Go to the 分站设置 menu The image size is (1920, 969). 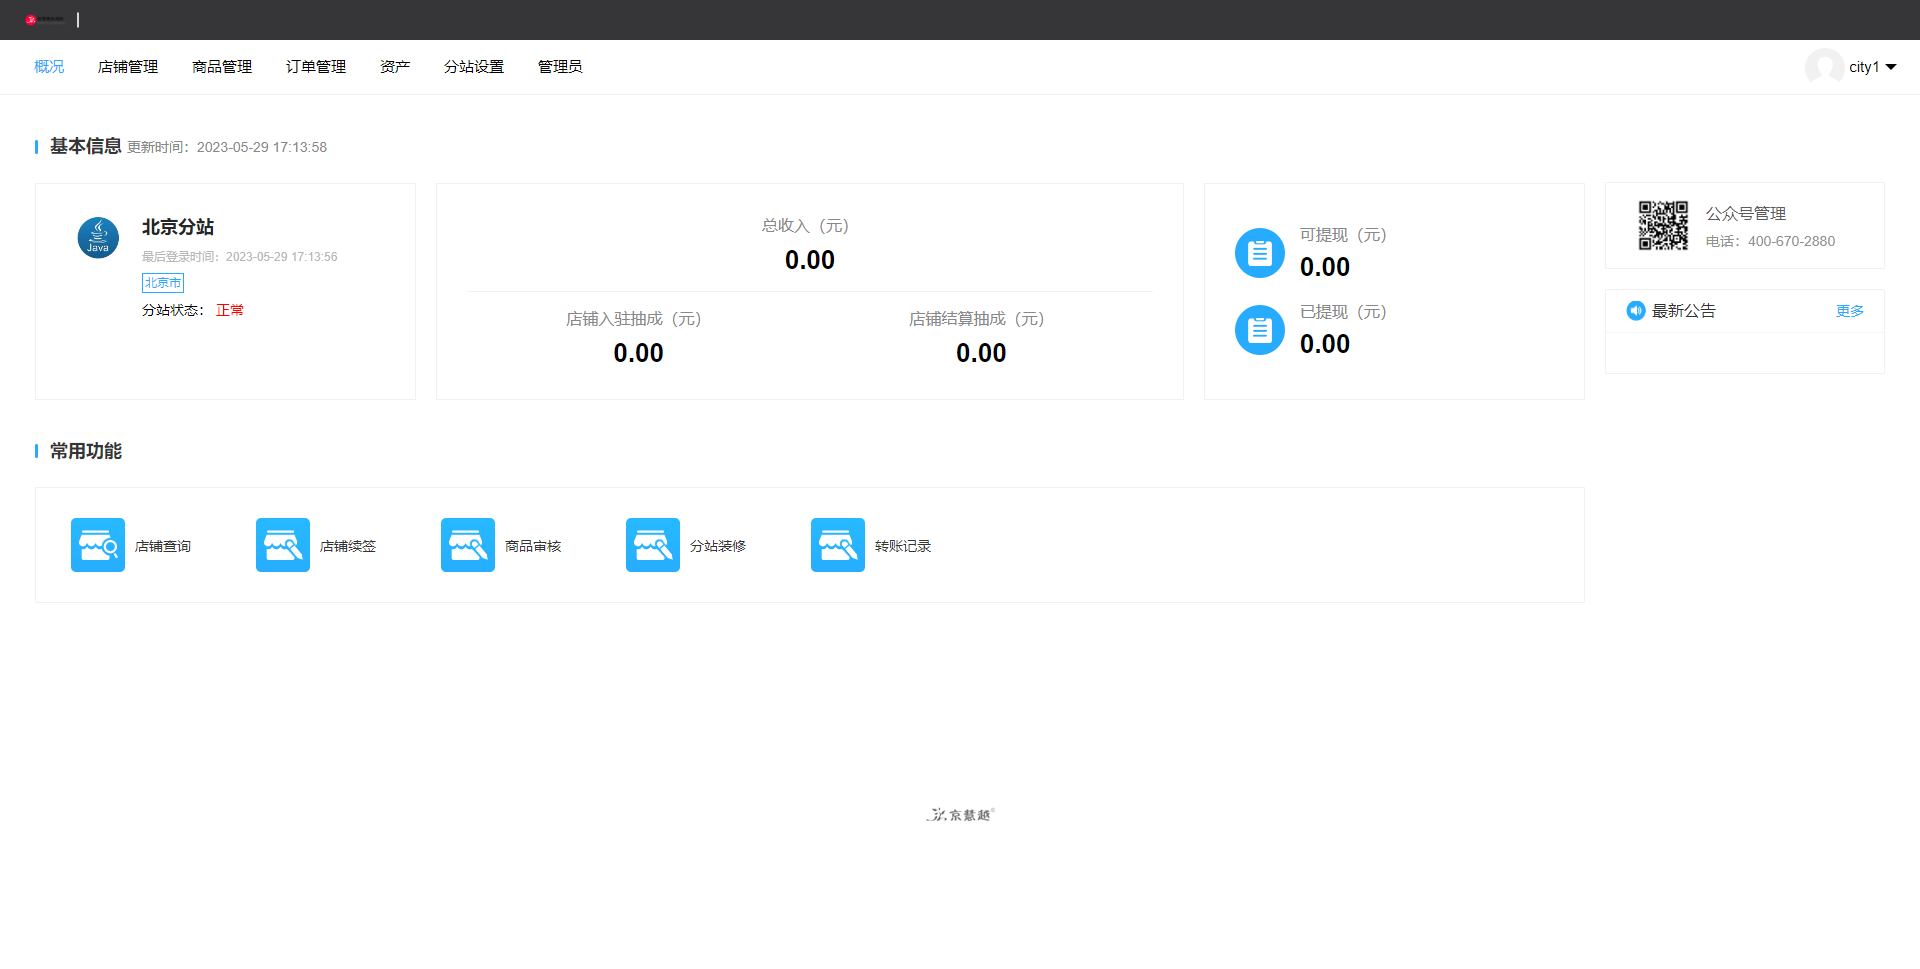pos(474,67)
